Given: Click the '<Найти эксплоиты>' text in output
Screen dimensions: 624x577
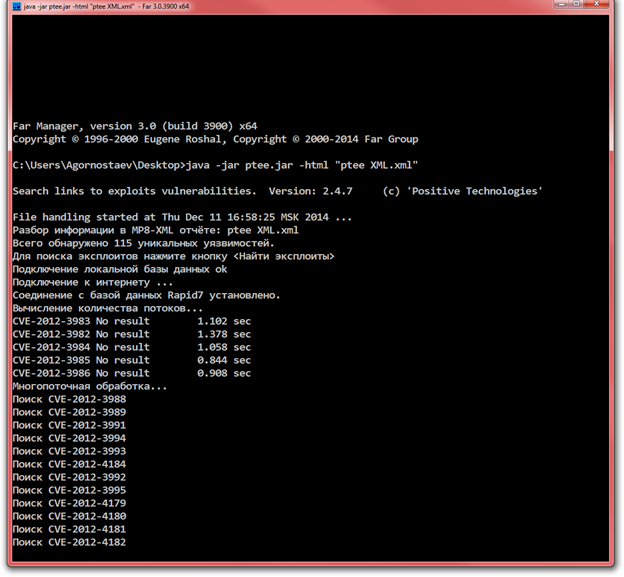Looking at the screenshot, I should tap(284, 256).
